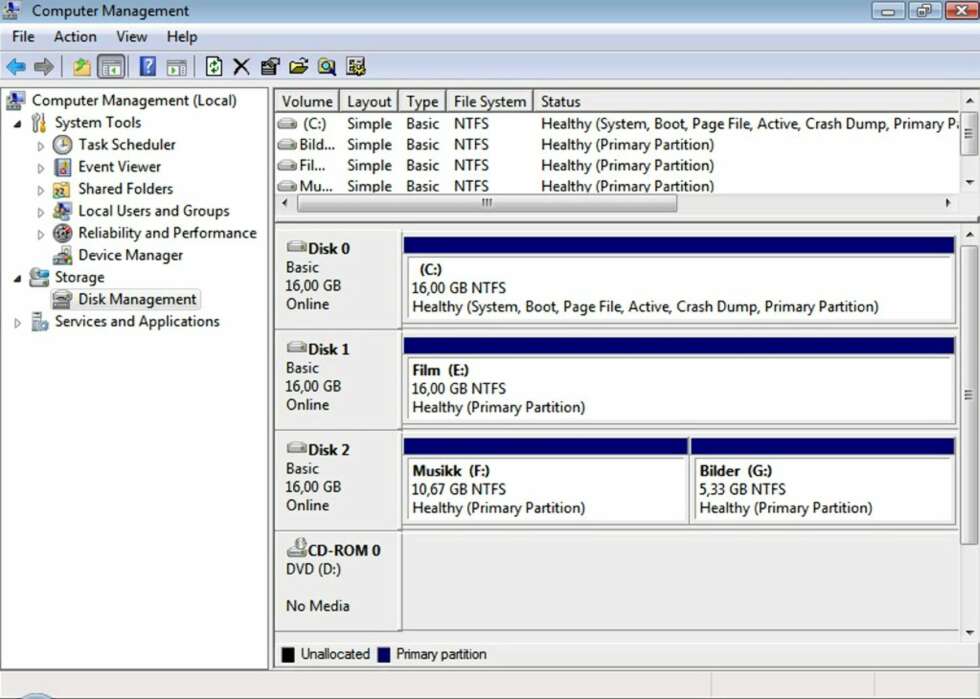
Task: Click the disk view scroll-down arrow
Action: pos(969,633)
